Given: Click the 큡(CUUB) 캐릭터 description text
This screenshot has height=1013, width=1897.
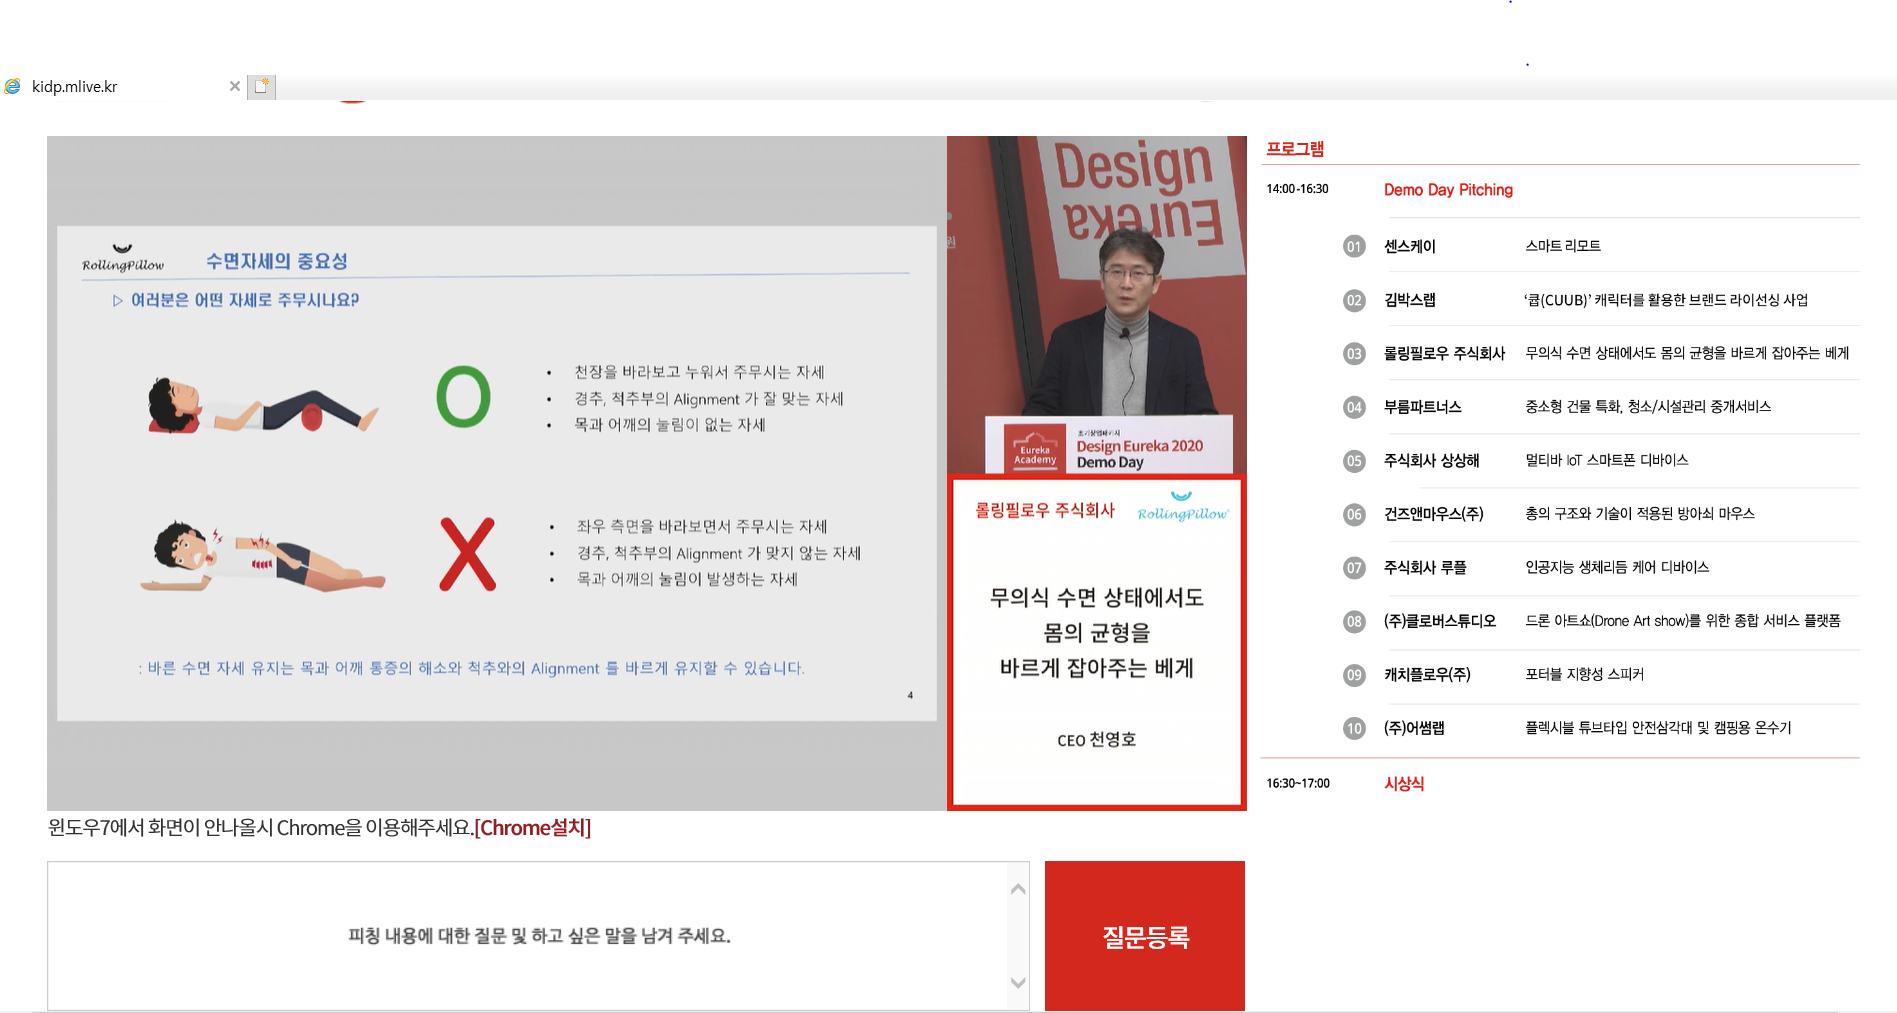Looking at the screenshot, I should (x=1666, y=300).
